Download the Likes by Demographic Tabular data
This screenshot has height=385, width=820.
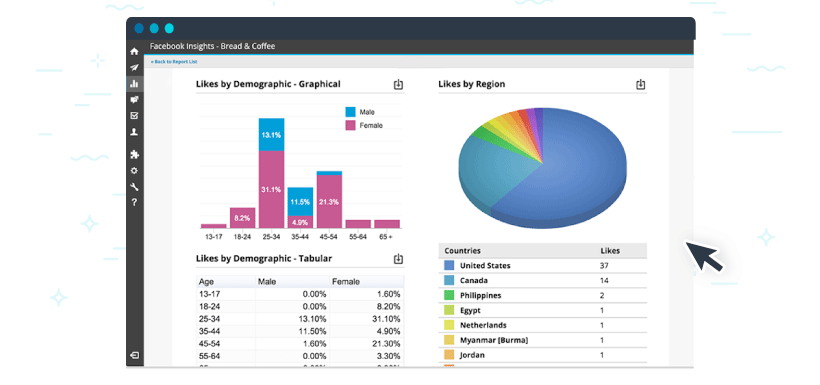tap(398, 259)
